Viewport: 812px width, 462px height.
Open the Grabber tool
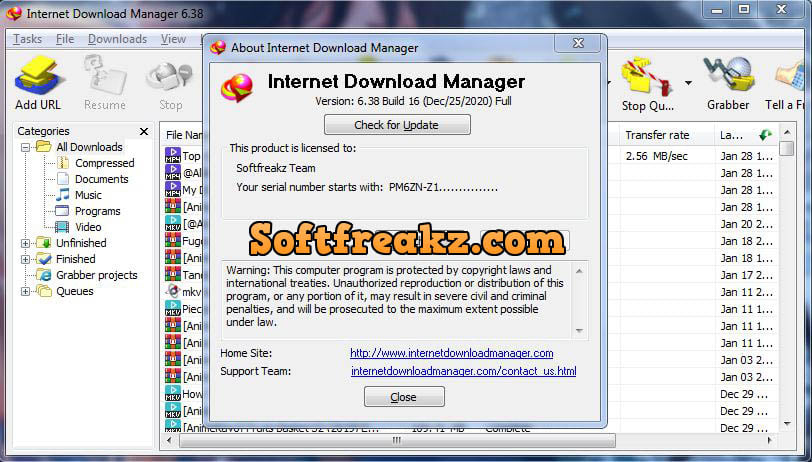(x=728, y=83)
